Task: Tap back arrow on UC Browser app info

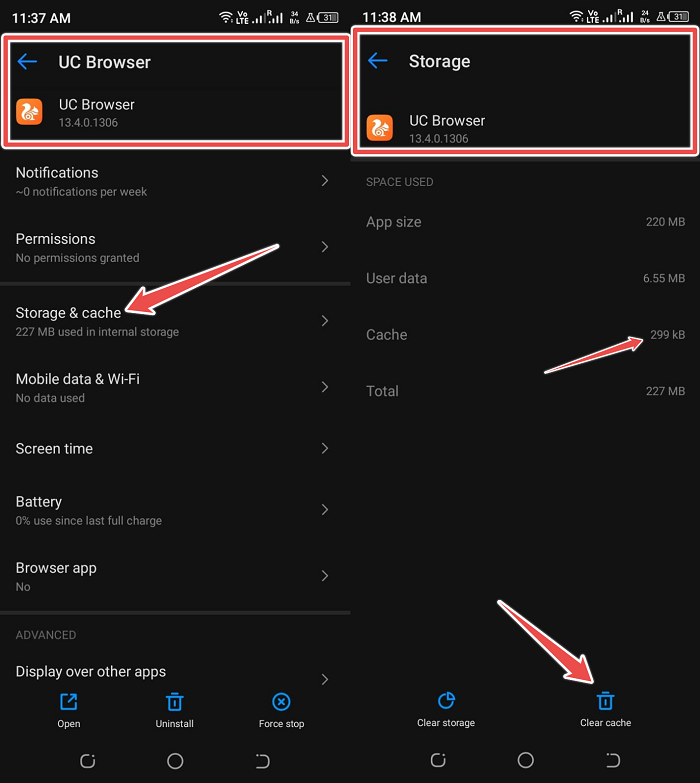Action: (x=27, y=62)
